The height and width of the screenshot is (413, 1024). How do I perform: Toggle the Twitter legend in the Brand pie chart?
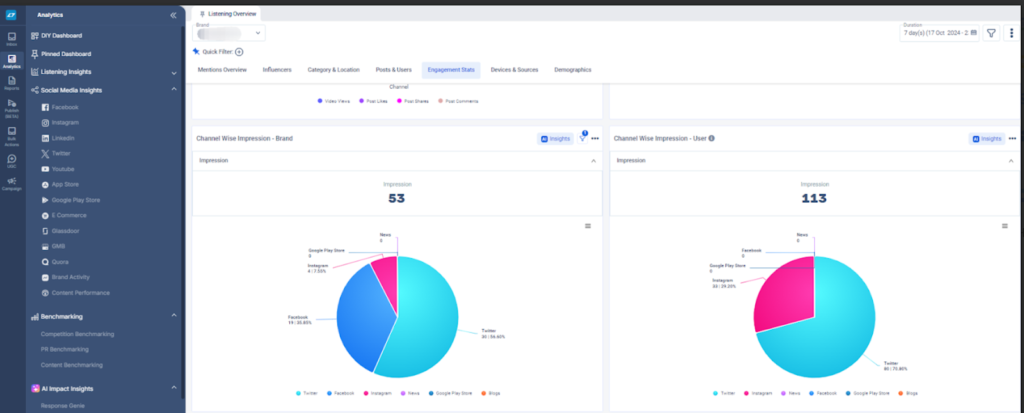coord(308,393)
